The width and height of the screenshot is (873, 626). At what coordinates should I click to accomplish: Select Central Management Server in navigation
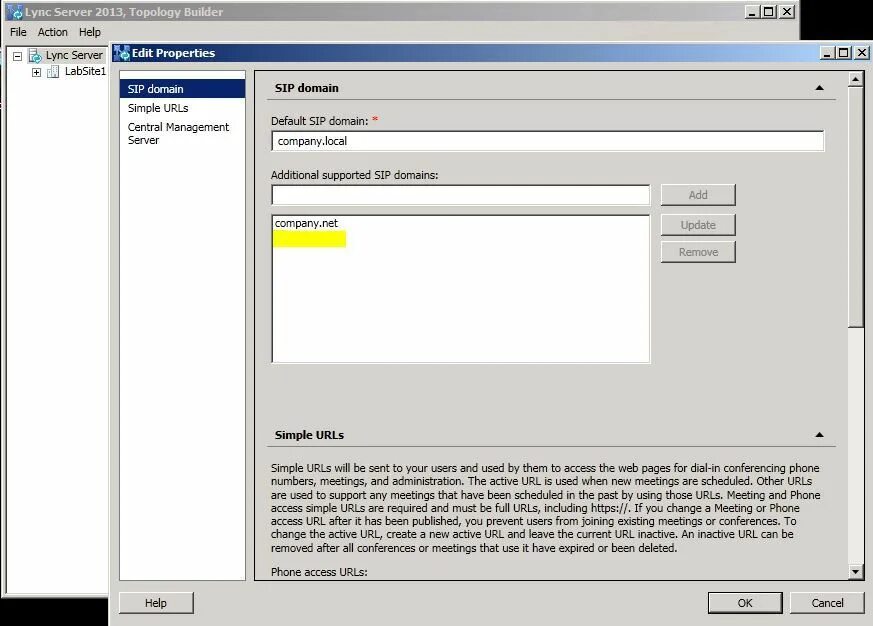point(183,134)
